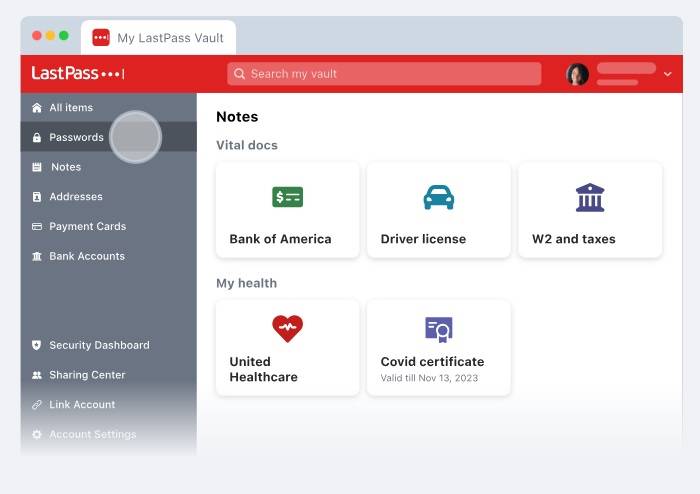700x494 pixels.
Task: Click the green maximize window button
Action: (x=64, y=36)
